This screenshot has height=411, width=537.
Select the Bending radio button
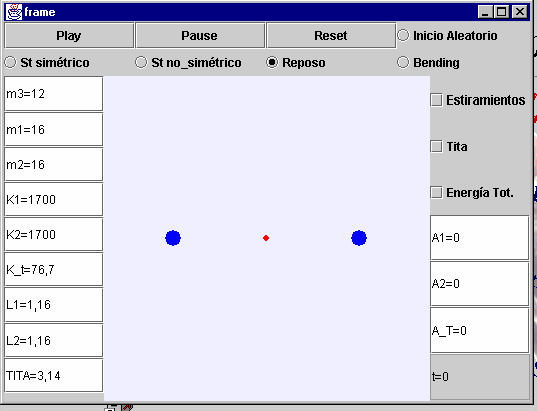tap(403, 62)
